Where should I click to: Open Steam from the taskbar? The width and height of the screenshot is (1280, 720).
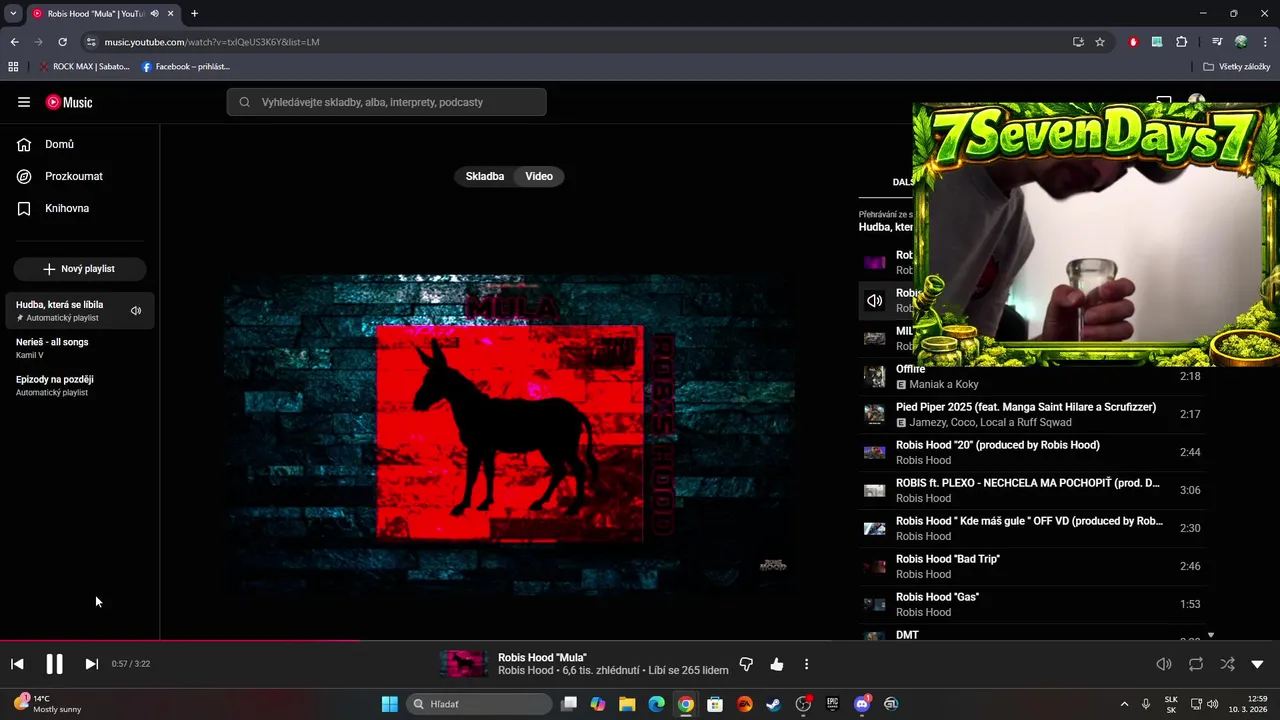[x=773, y=704]
